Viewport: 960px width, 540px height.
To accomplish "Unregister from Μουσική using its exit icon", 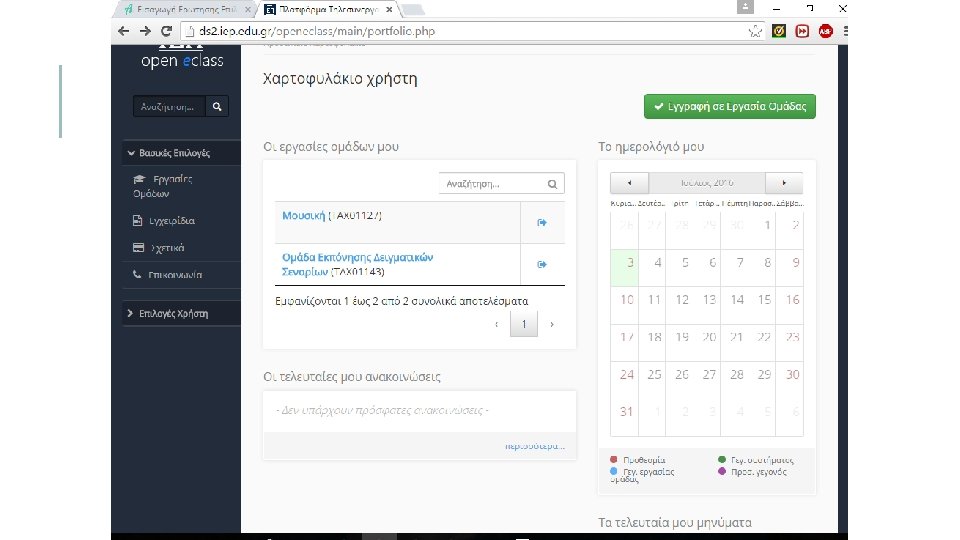I will [542, 222].
